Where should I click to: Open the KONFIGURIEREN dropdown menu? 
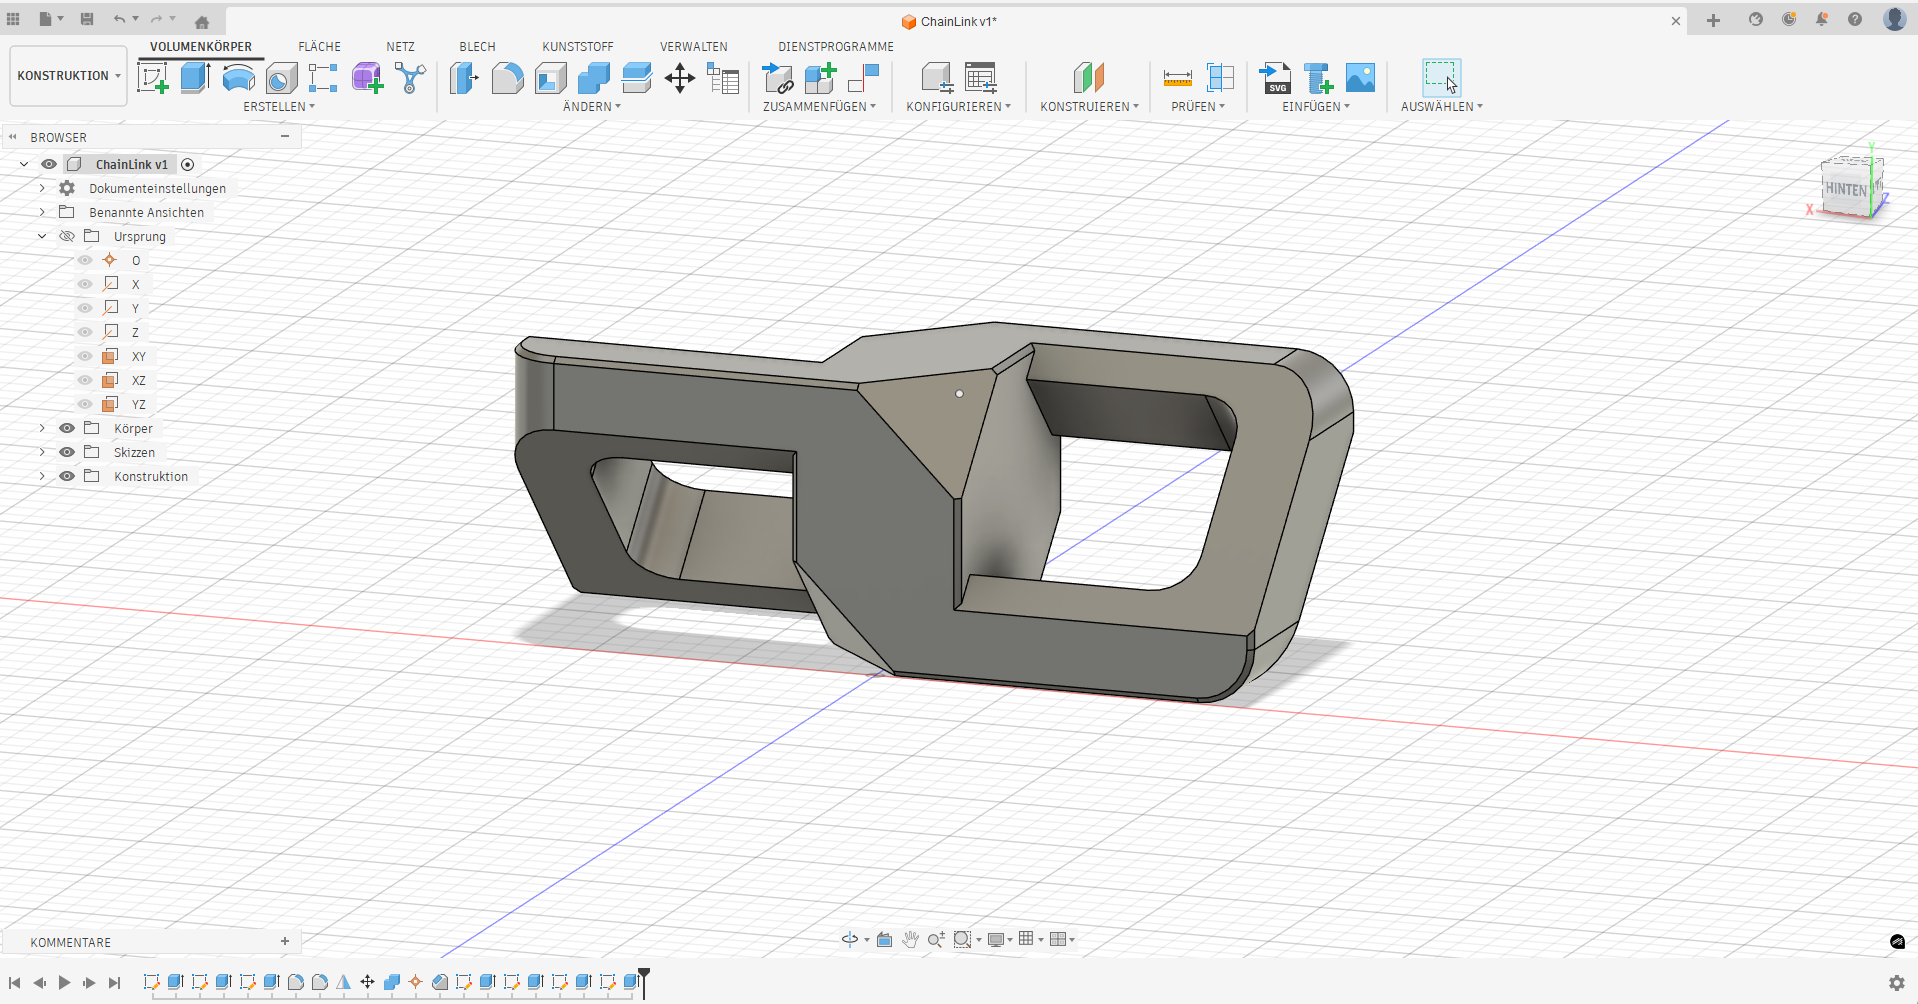958,106
